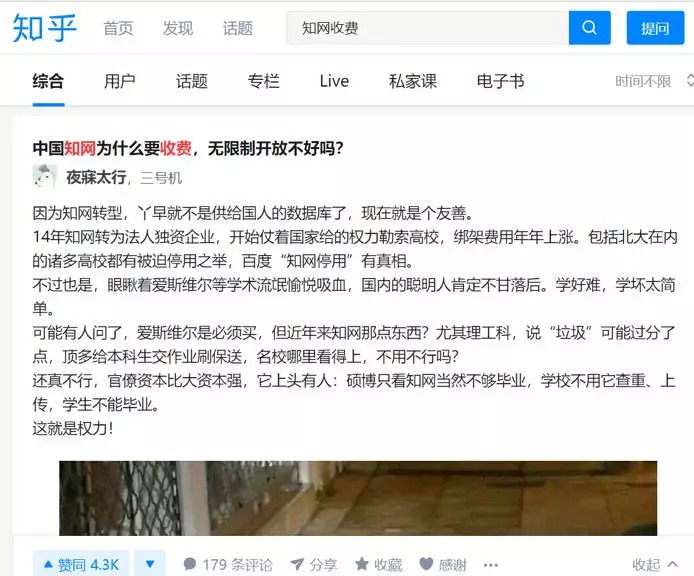The image size is (694, 576).
Task: Click the 提问 ask question button
Action: coord(655,28)
